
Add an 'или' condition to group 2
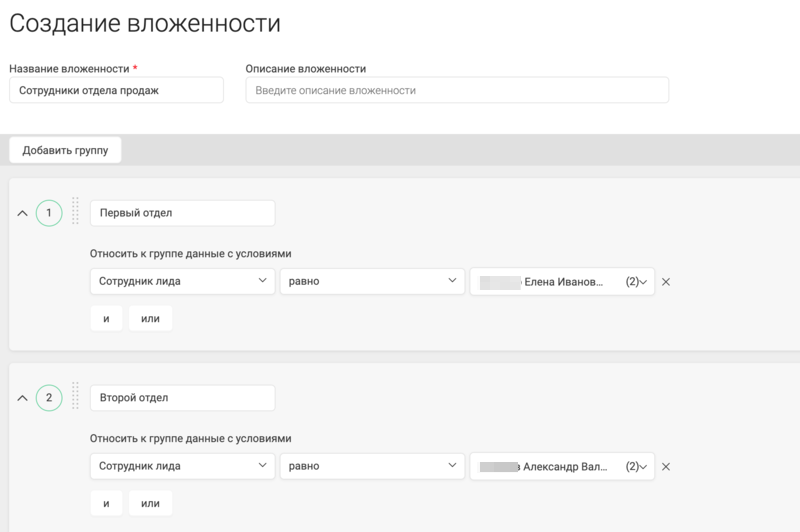click(x=150, y=503)
